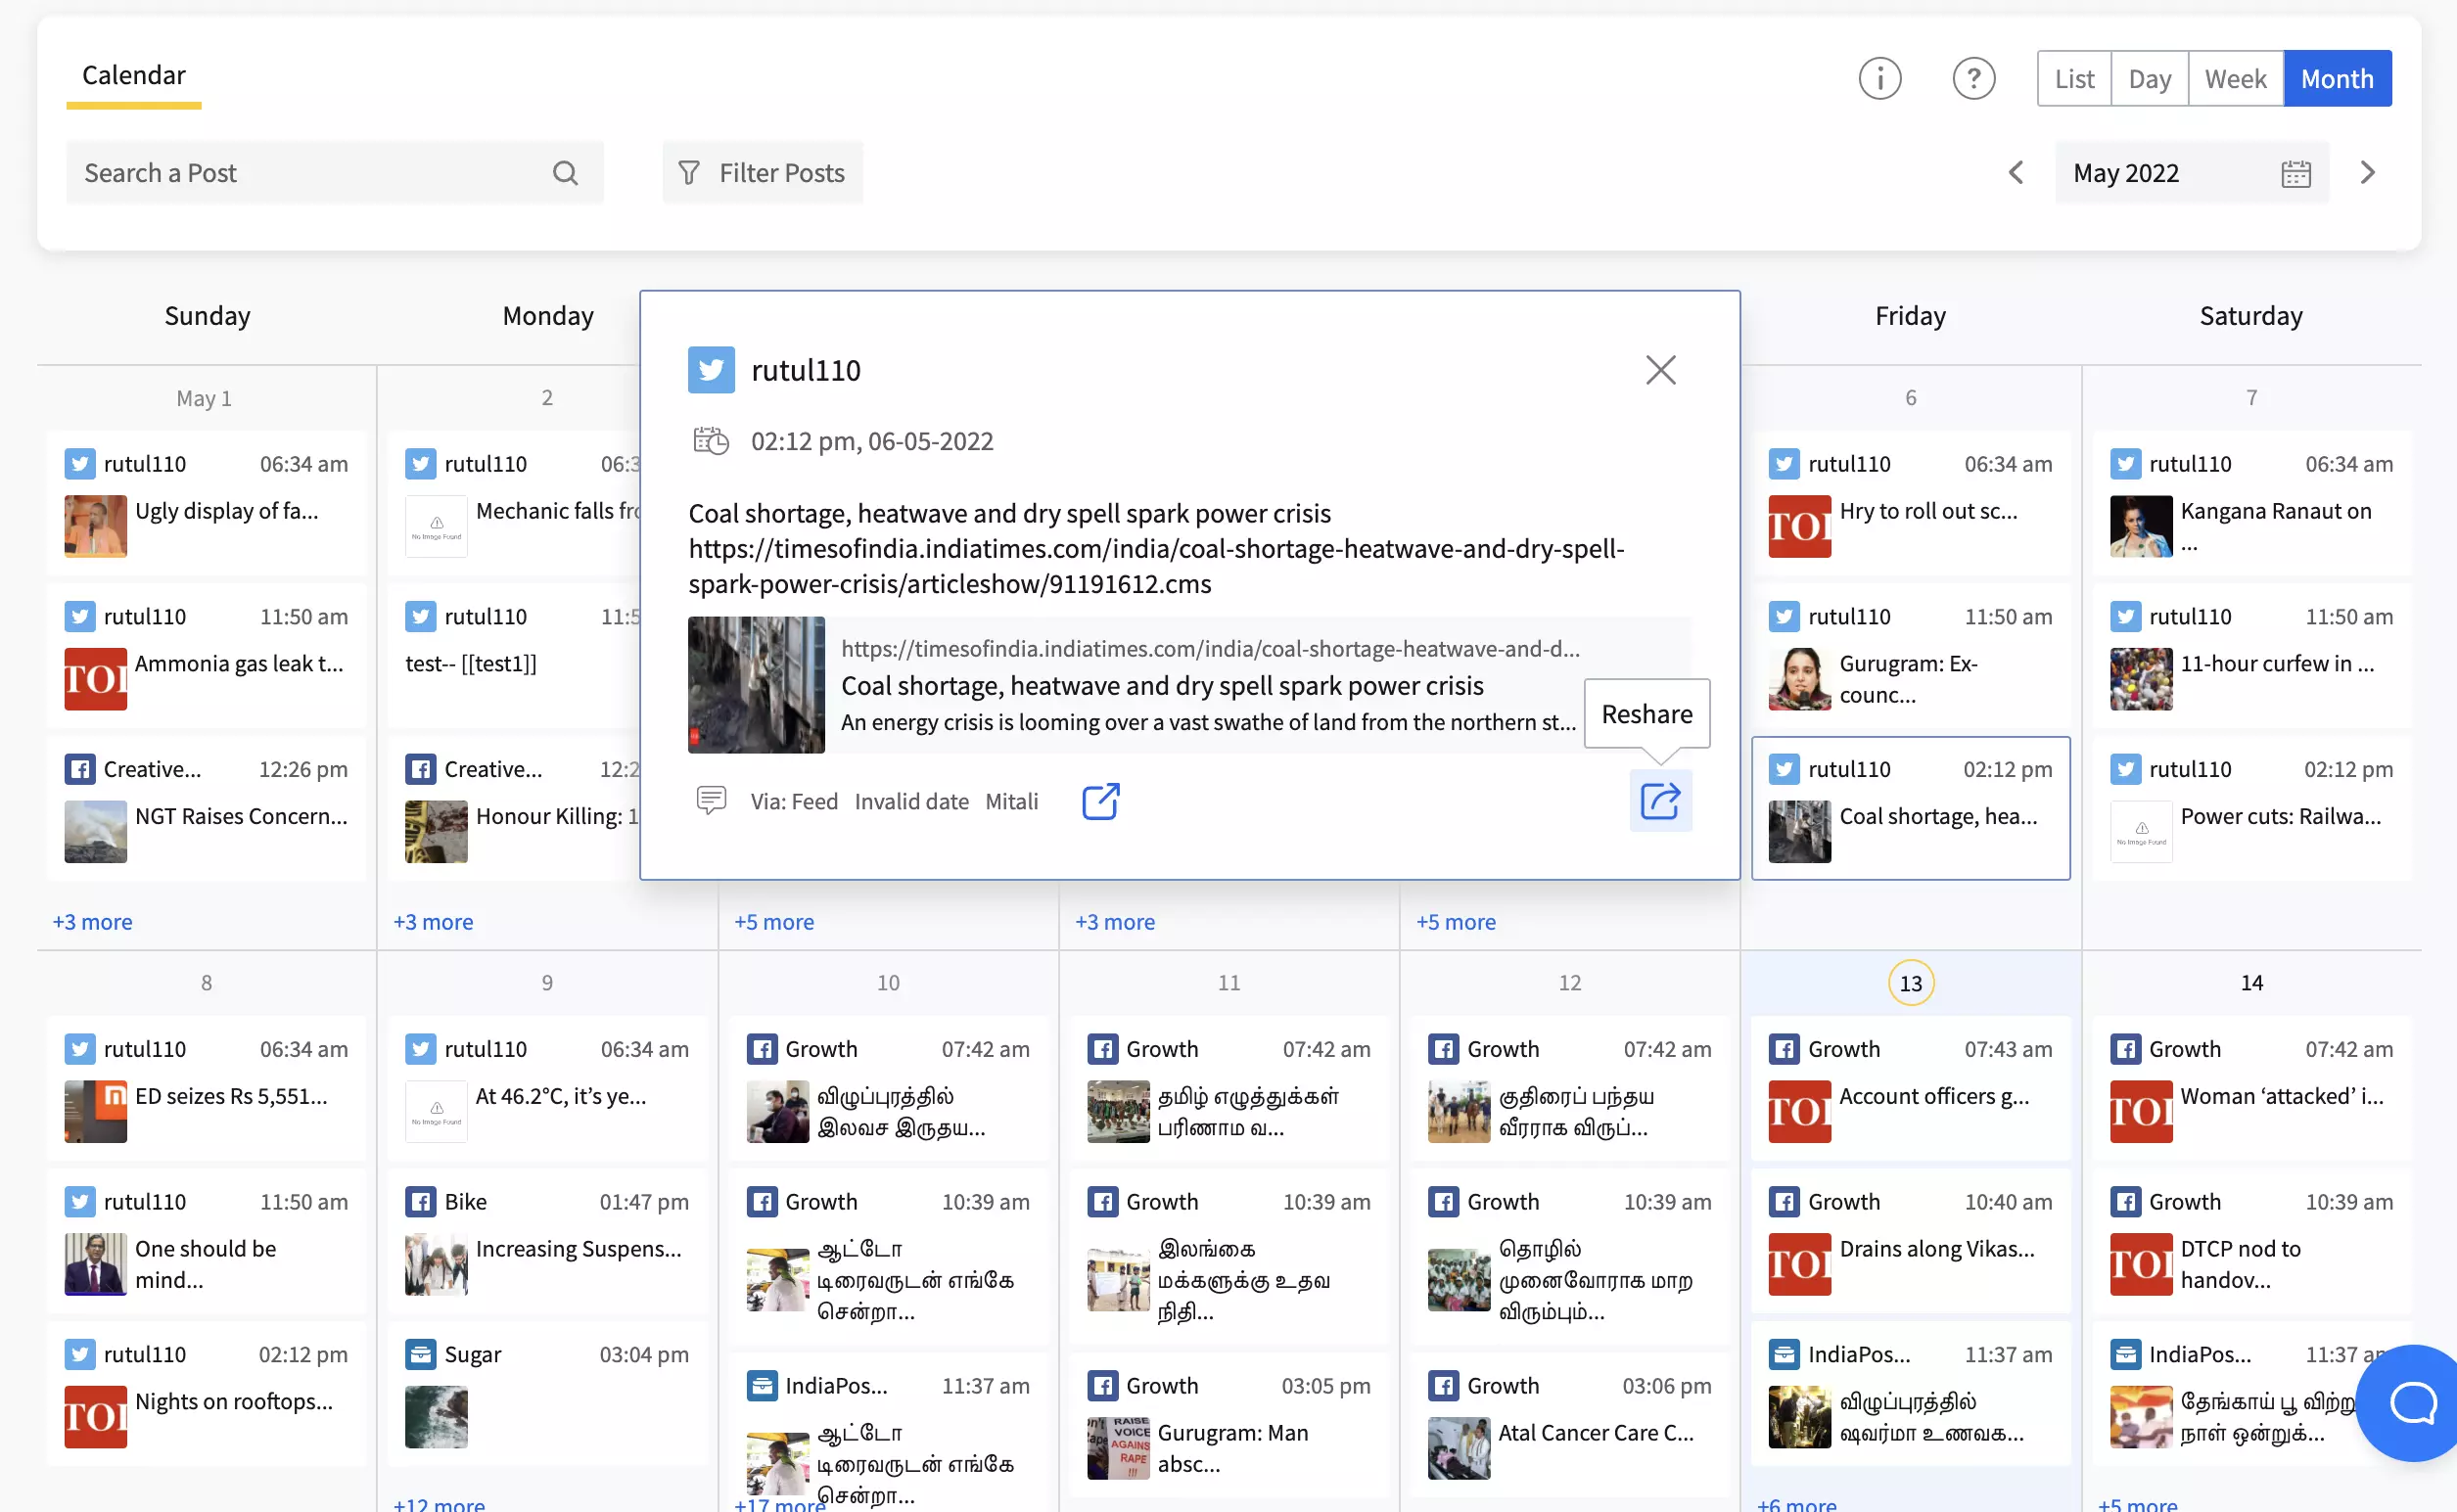Open the test-- [[test1]] post
This screenshot has height=1512, width=2457.
[x=515, y=656]
